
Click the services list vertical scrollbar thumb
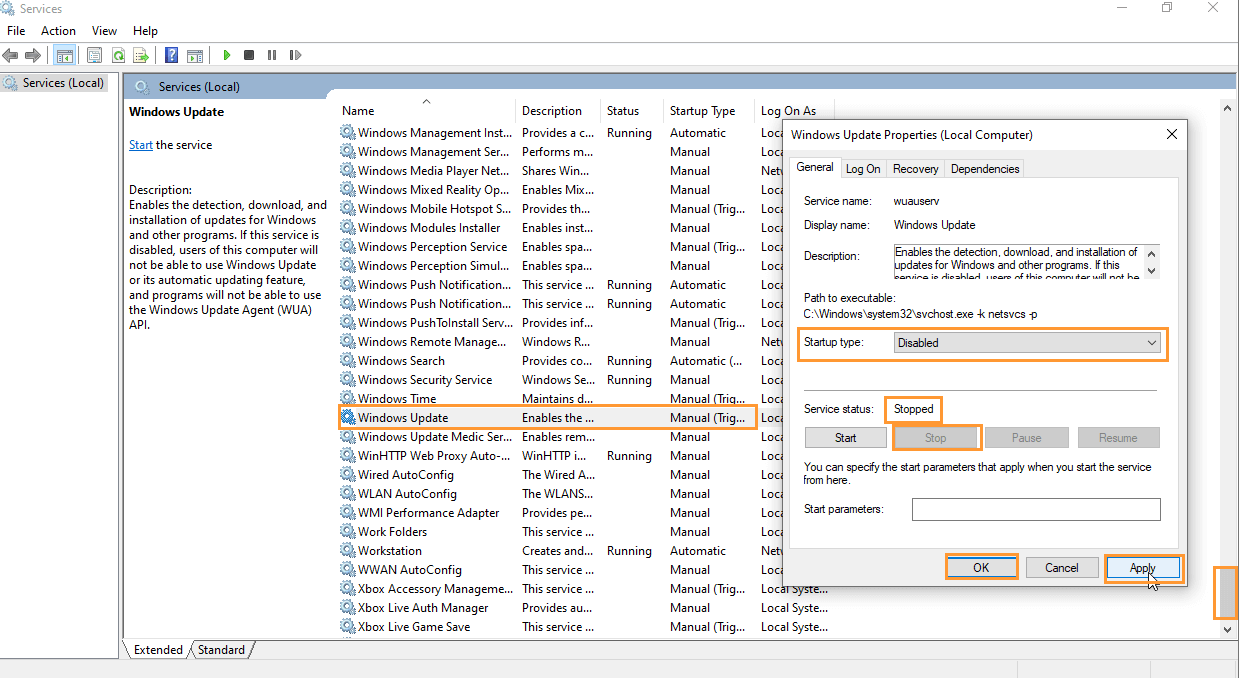tap(1226, 592)
